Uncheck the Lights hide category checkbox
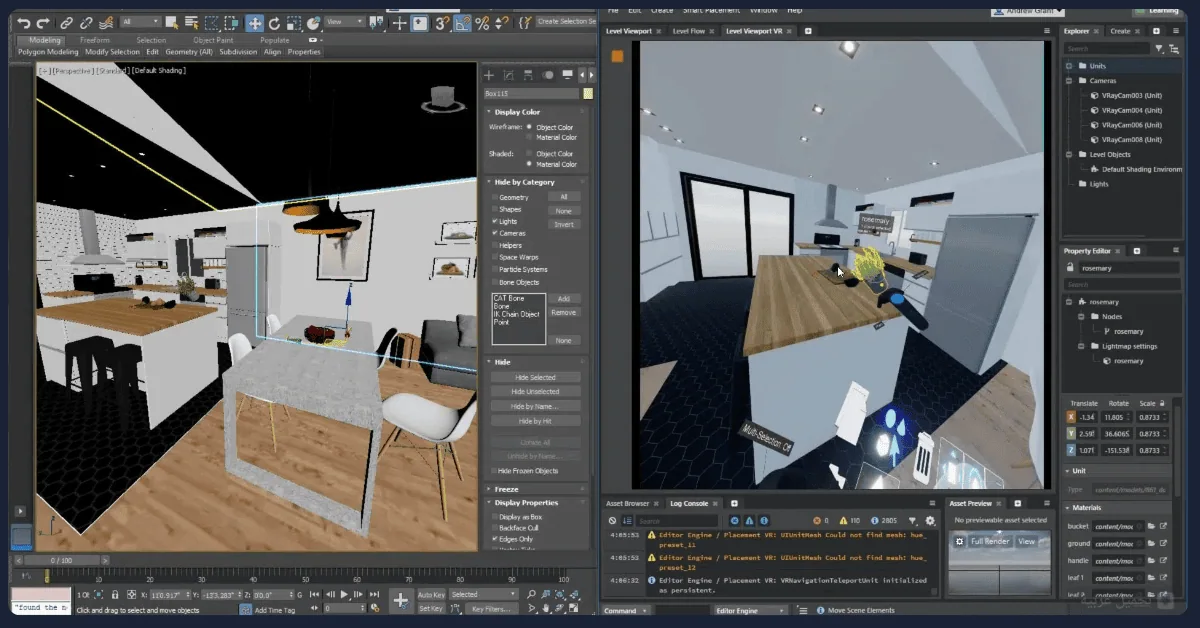Viewport: 1200px width, 628px height. click(x=495, y=221)
